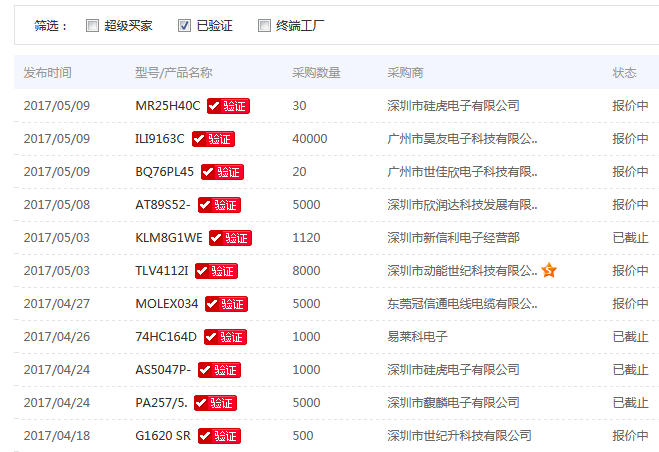Open buyer 广州市昊友电子科技有限公..
659x452 pixels.
[x=462, y=139]
